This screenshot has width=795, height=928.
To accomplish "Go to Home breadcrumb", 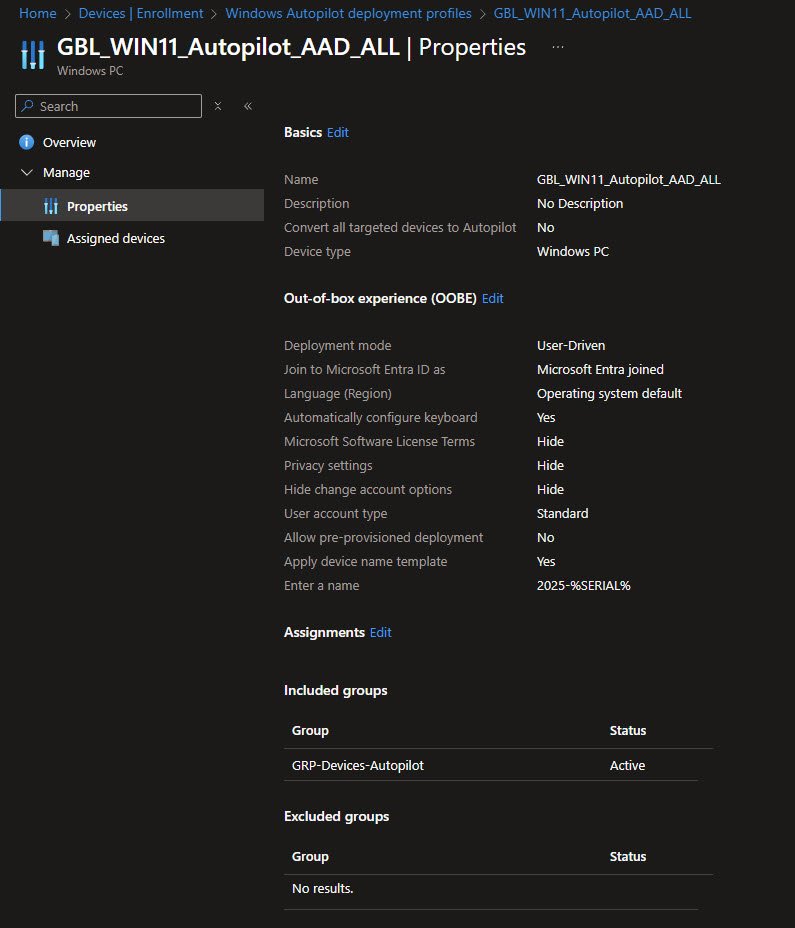I will 38,13.
